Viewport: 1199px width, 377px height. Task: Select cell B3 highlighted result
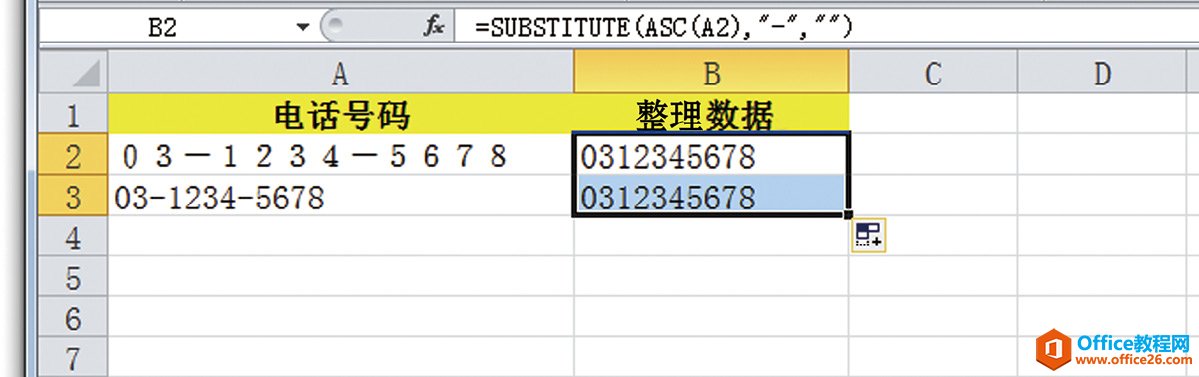[712, 197]
